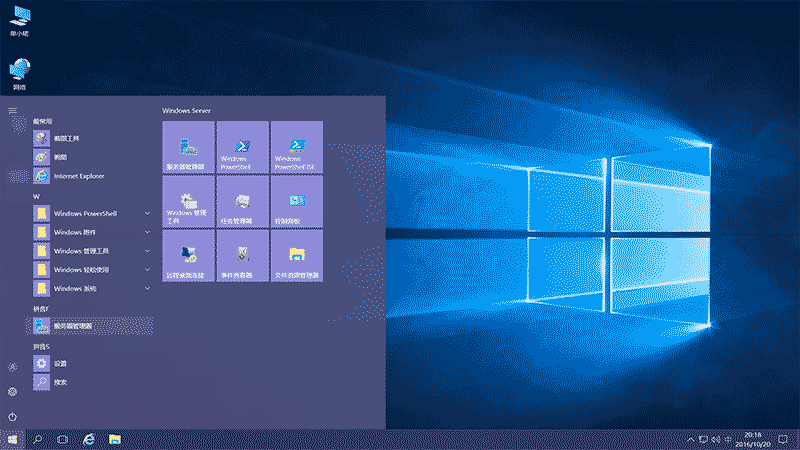Launch the Windows PowerShell ISE tile
The width and height of the screenshot is (800, 450).
pyautogui.click(x=297, y=146)
